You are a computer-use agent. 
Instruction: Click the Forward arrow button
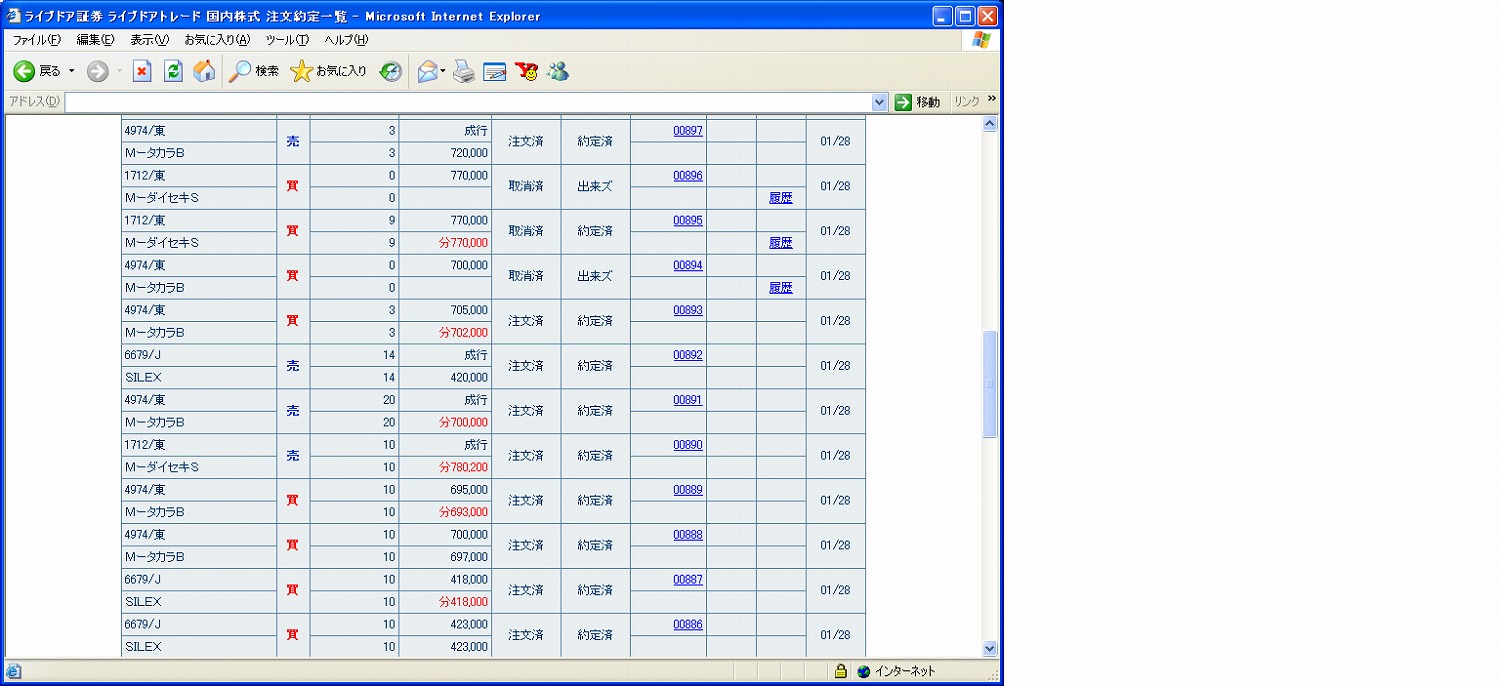coord(97,71)
